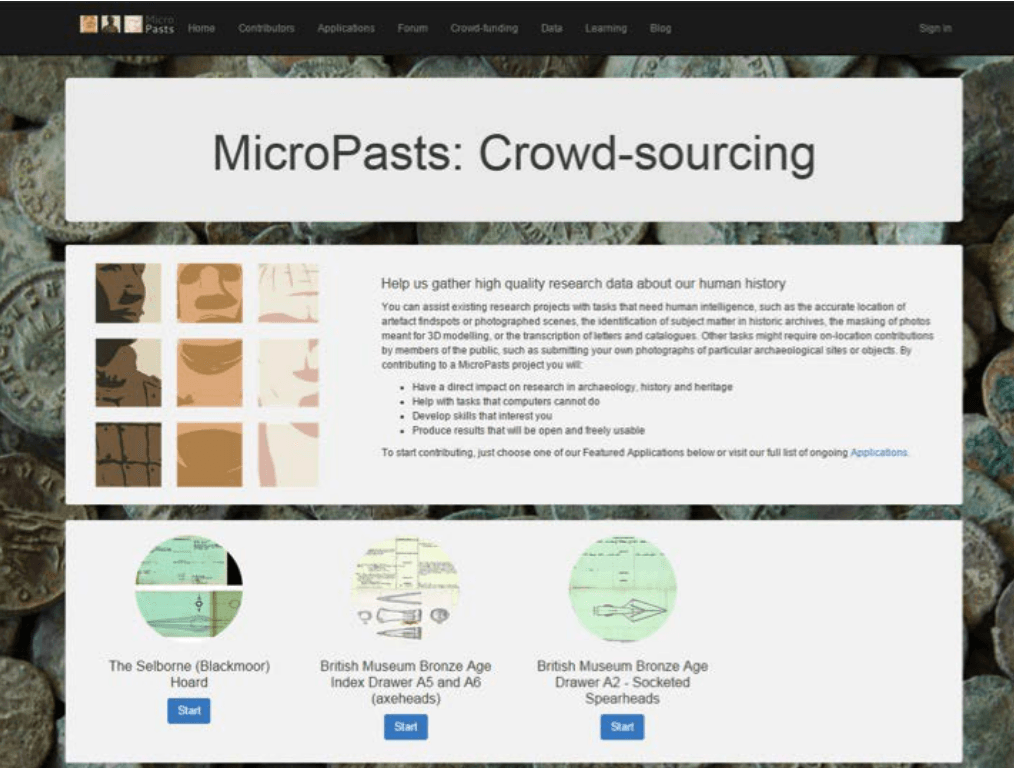Go to Applications in the navbar
1014x768 pixels.
coord(346,28)
